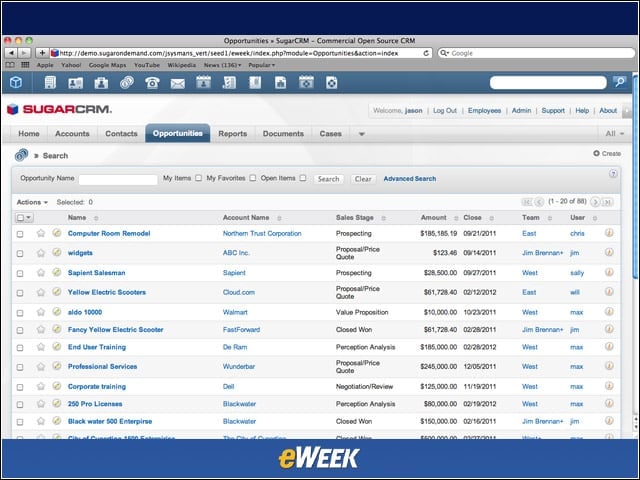
Task: Sort by the Account Name column arrows
Action: 279,218
